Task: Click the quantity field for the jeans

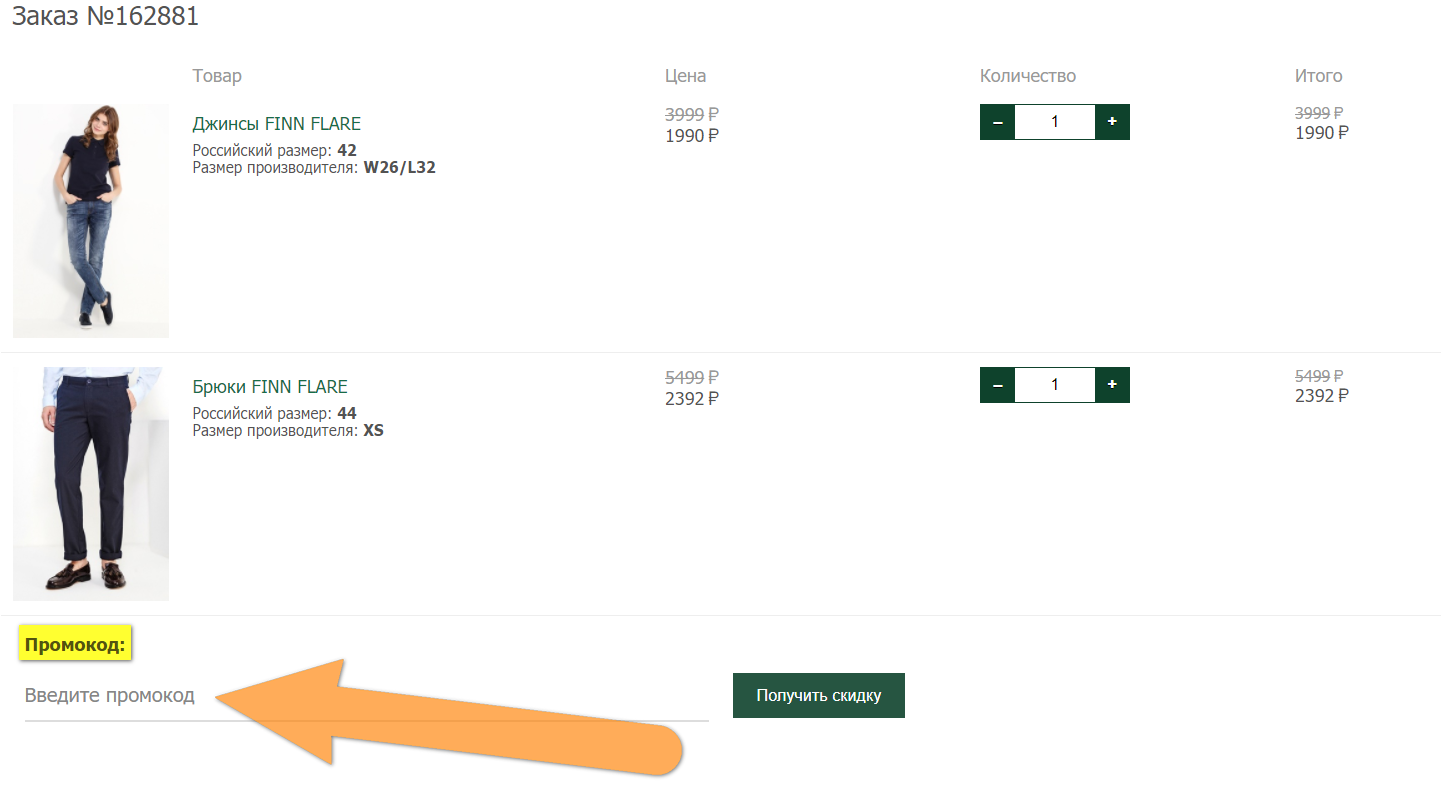Action: 1055,122
